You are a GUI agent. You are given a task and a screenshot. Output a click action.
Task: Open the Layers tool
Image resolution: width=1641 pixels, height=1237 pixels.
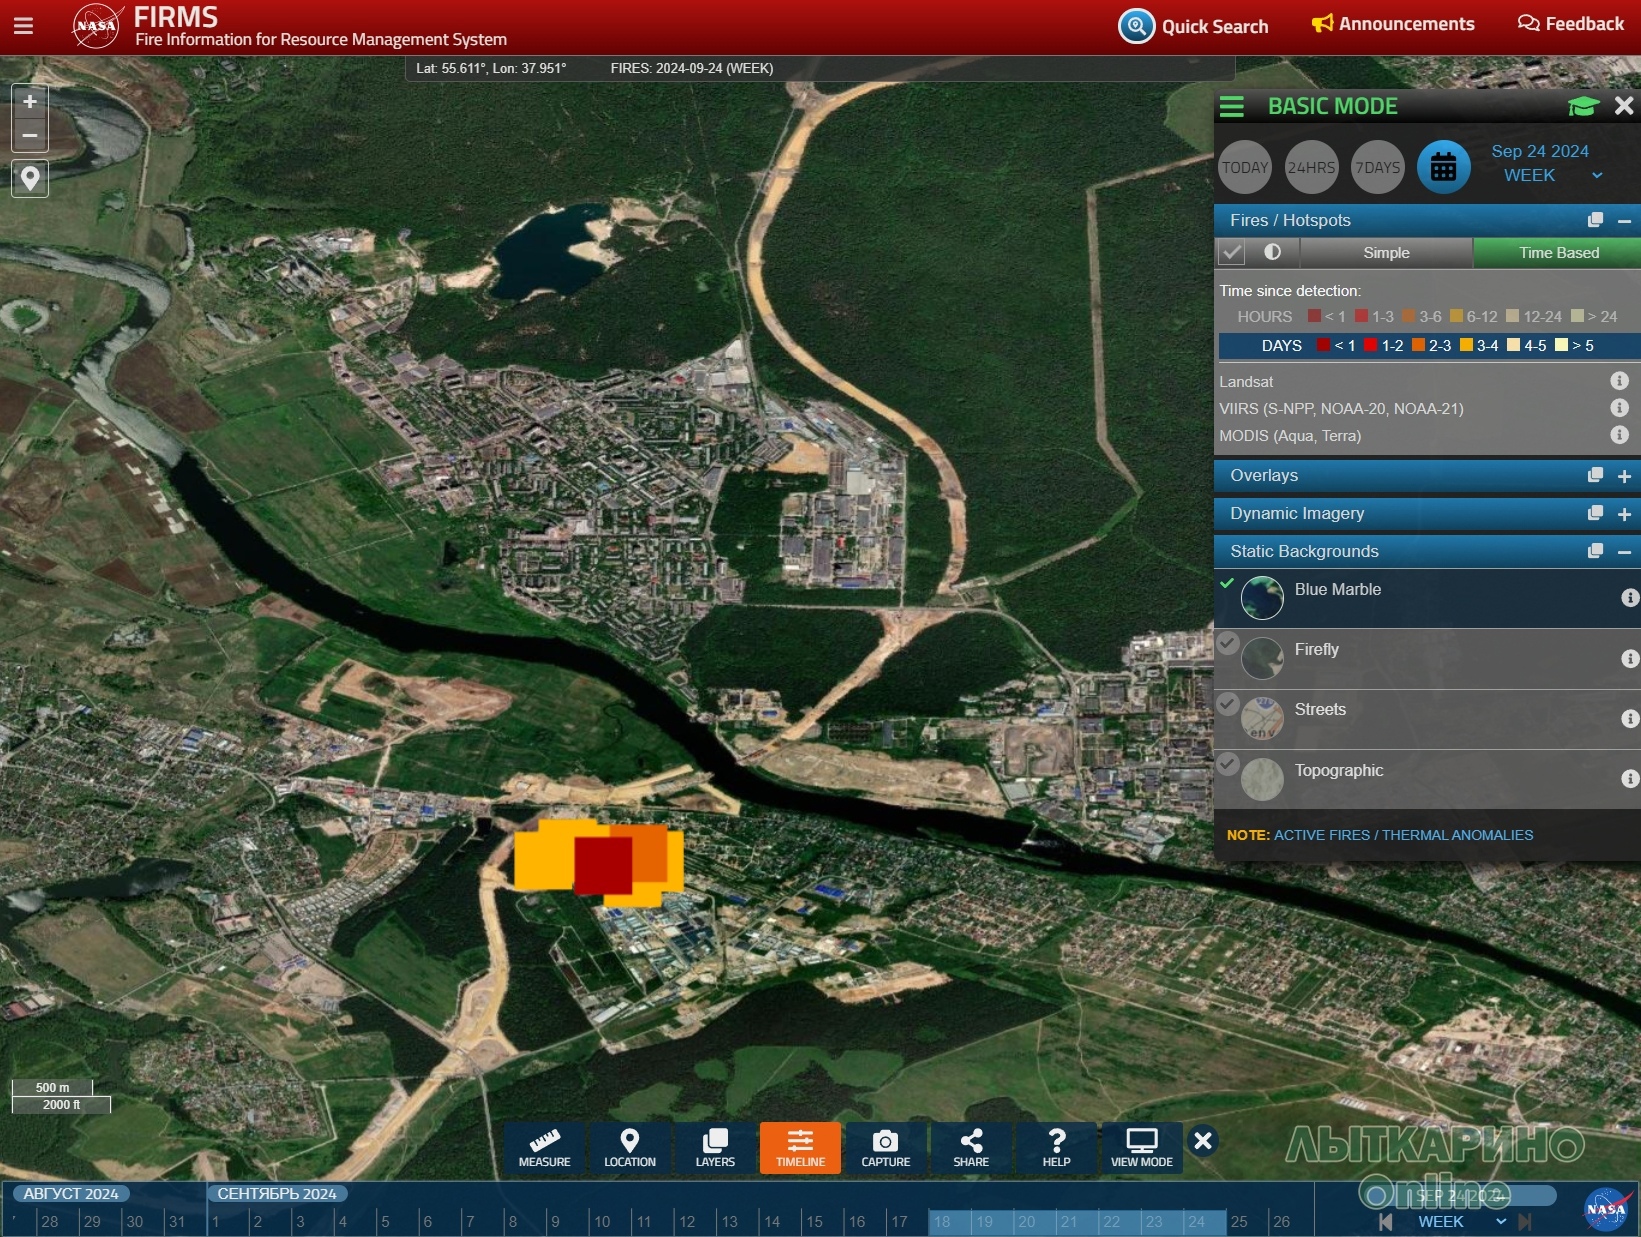[715, 1148]
